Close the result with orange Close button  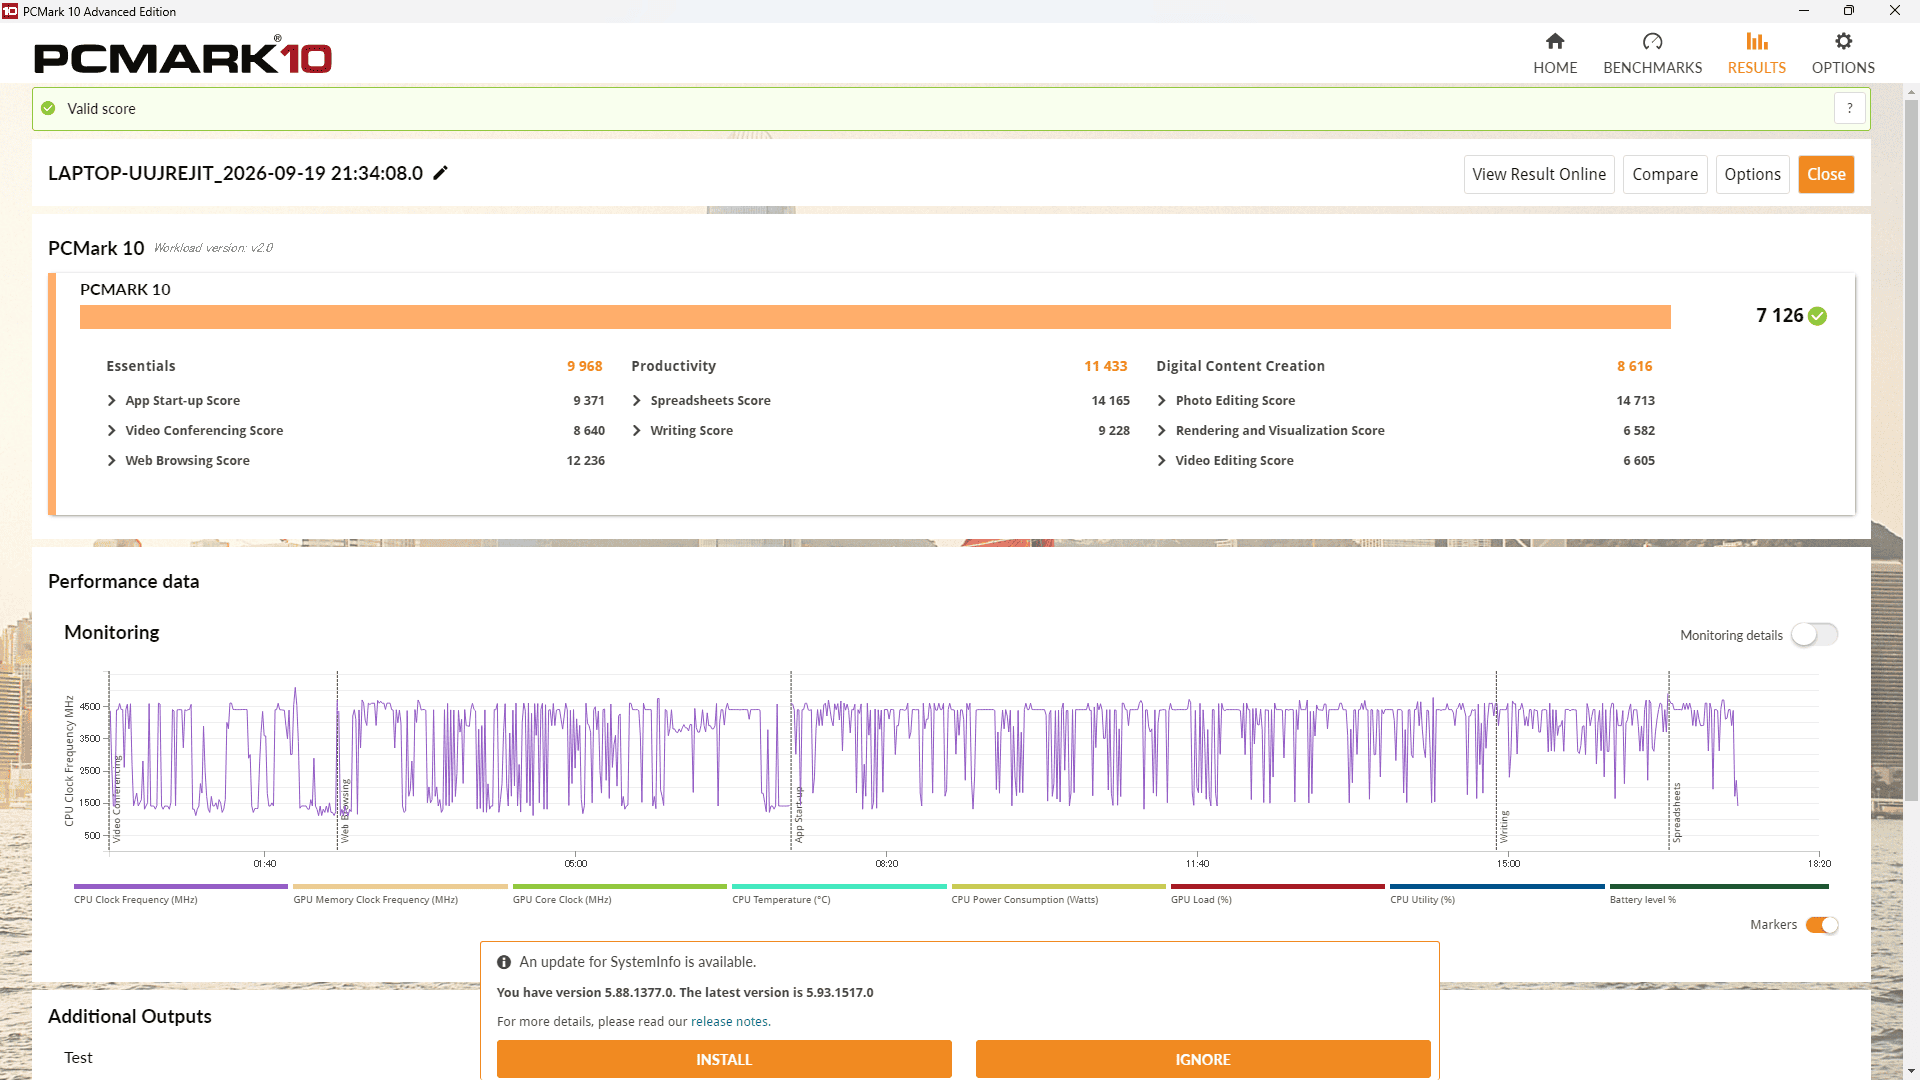pos(1826,174)
